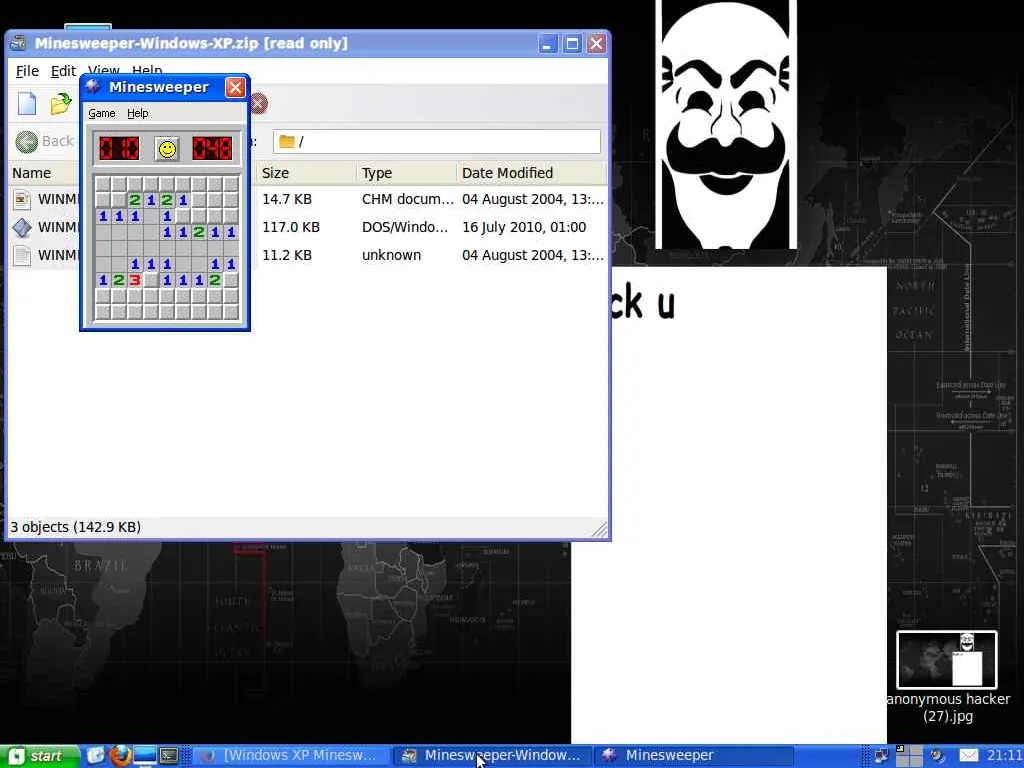Click the '16 July 2010, 01:00' date
1024x768 pixels.
pos(524,227)
